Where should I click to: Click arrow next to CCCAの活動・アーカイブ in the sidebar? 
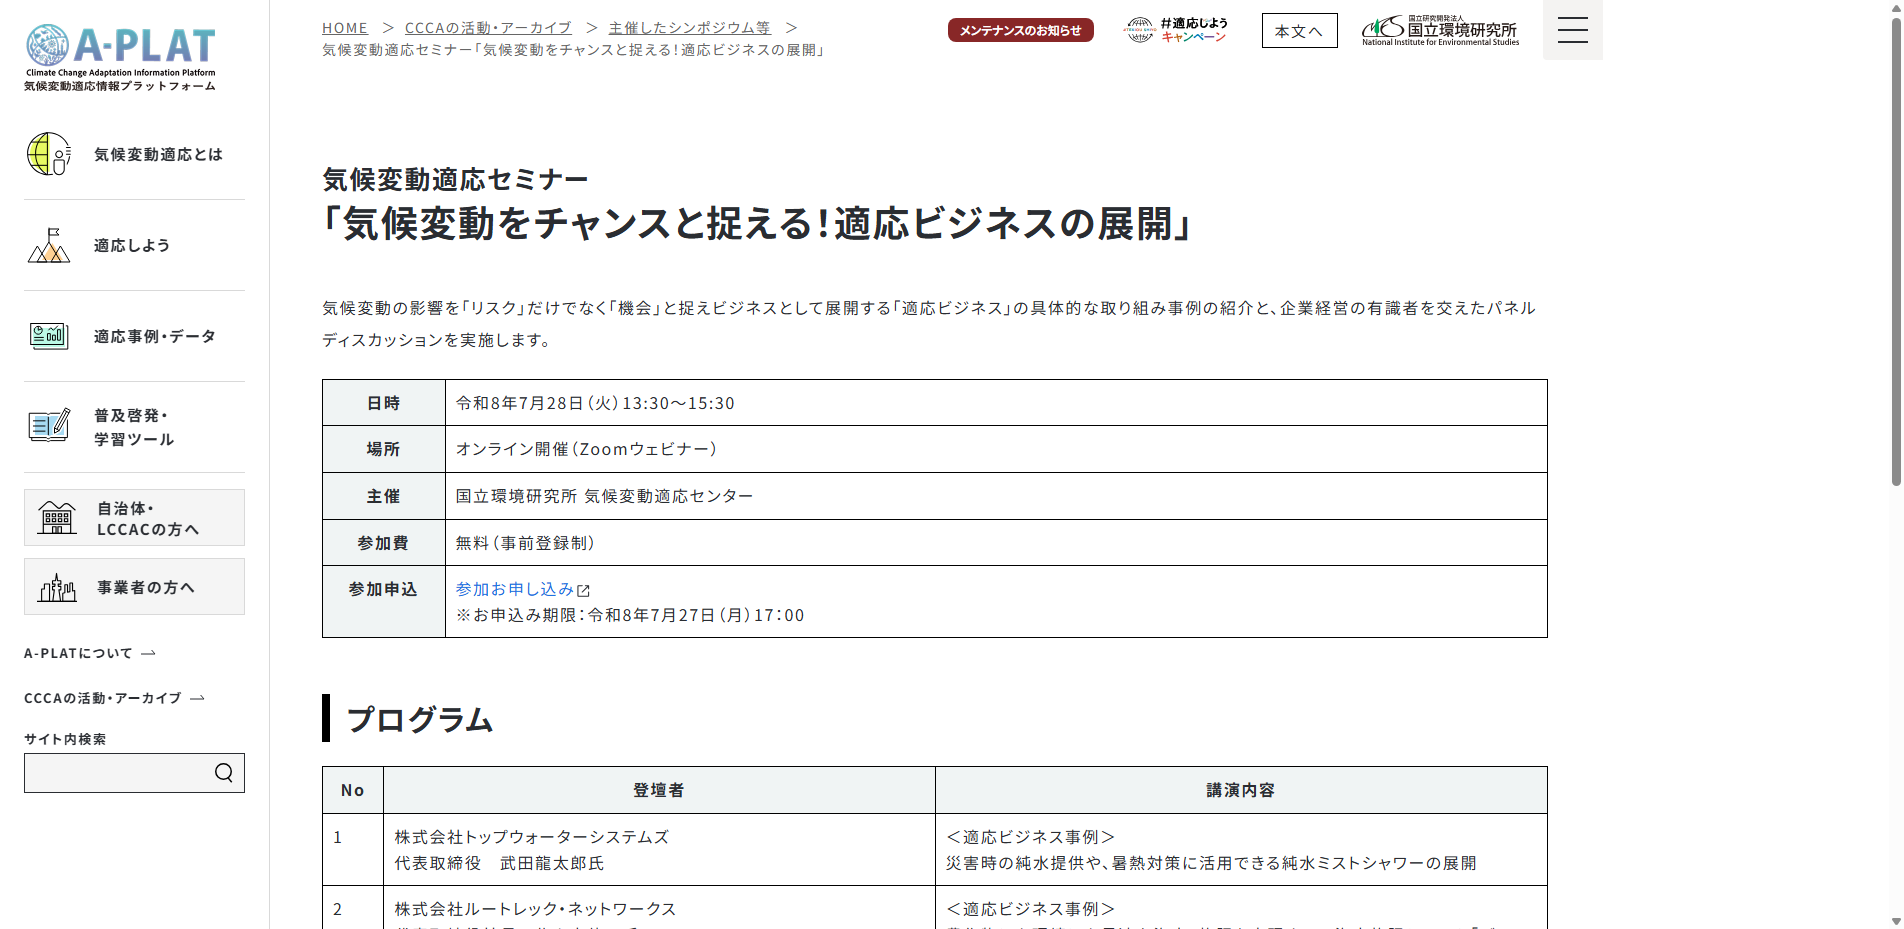click(197, 698)
